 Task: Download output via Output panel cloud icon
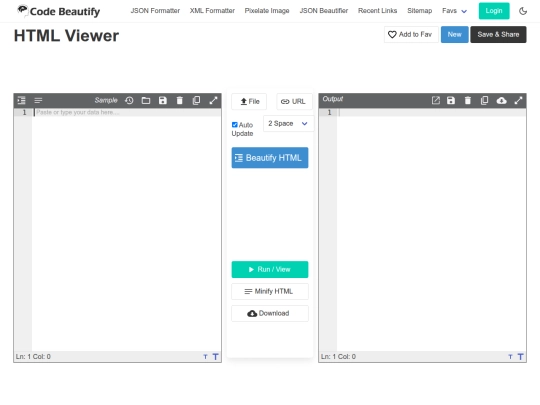pos(501,100)
